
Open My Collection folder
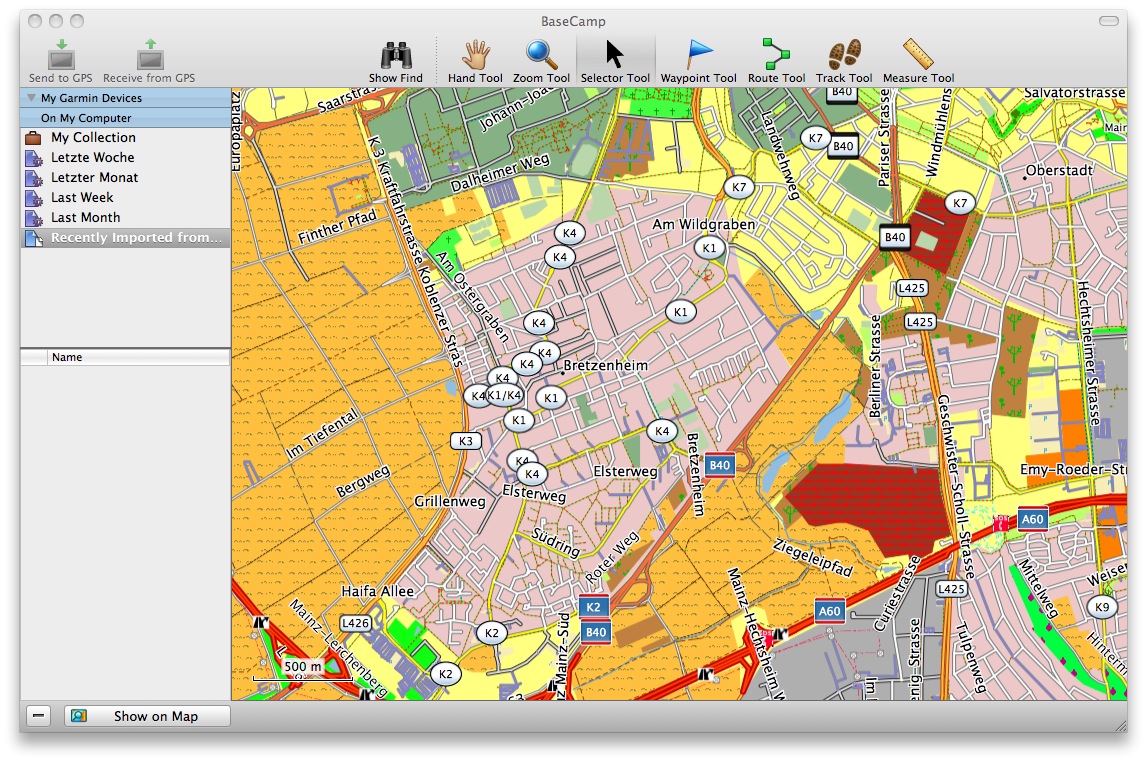click(x=125, y=137)
